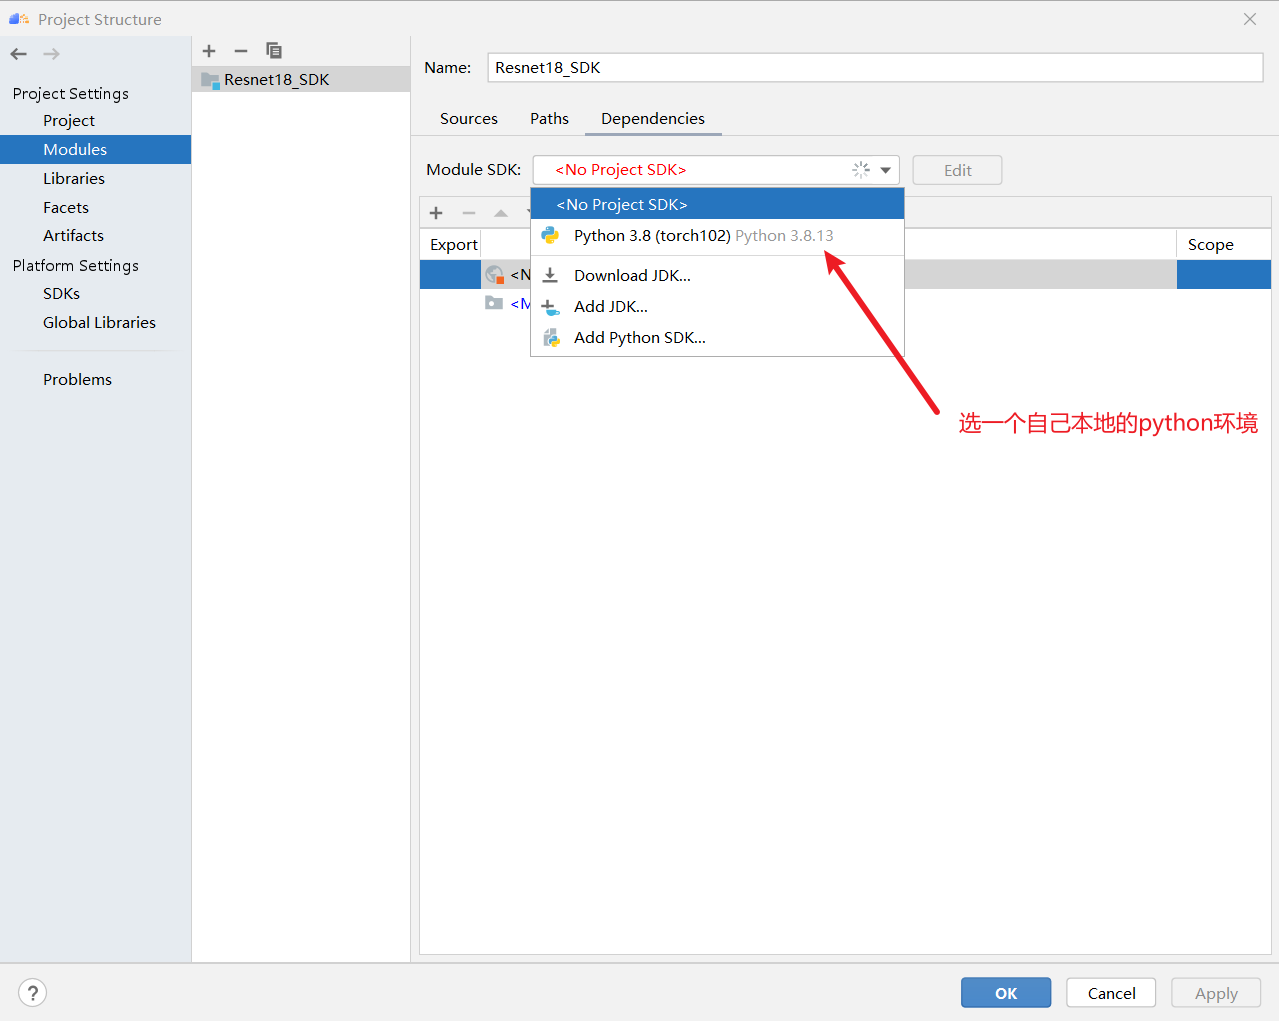Click the Python icon next to Python 3.8
1279x1021 pixels.
pos(550,235)
